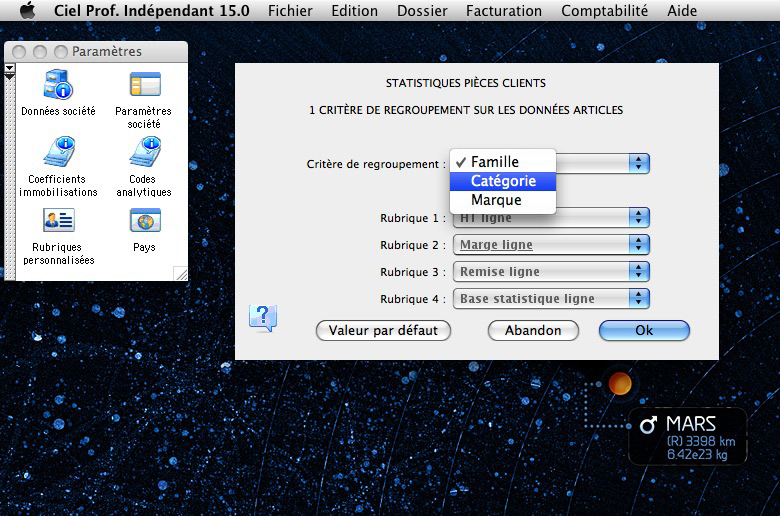
Task: Close the Paramètres window
Action: click(19, 52)
